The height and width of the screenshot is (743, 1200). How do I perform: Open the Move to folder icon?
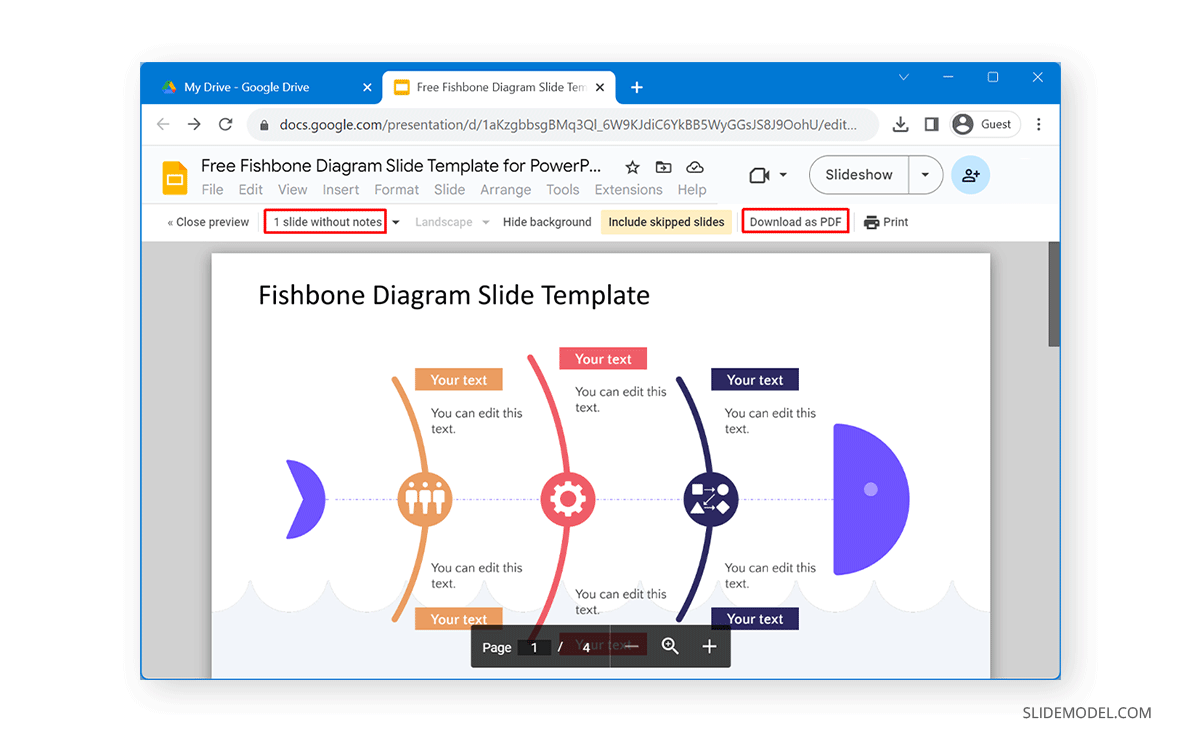662,166
